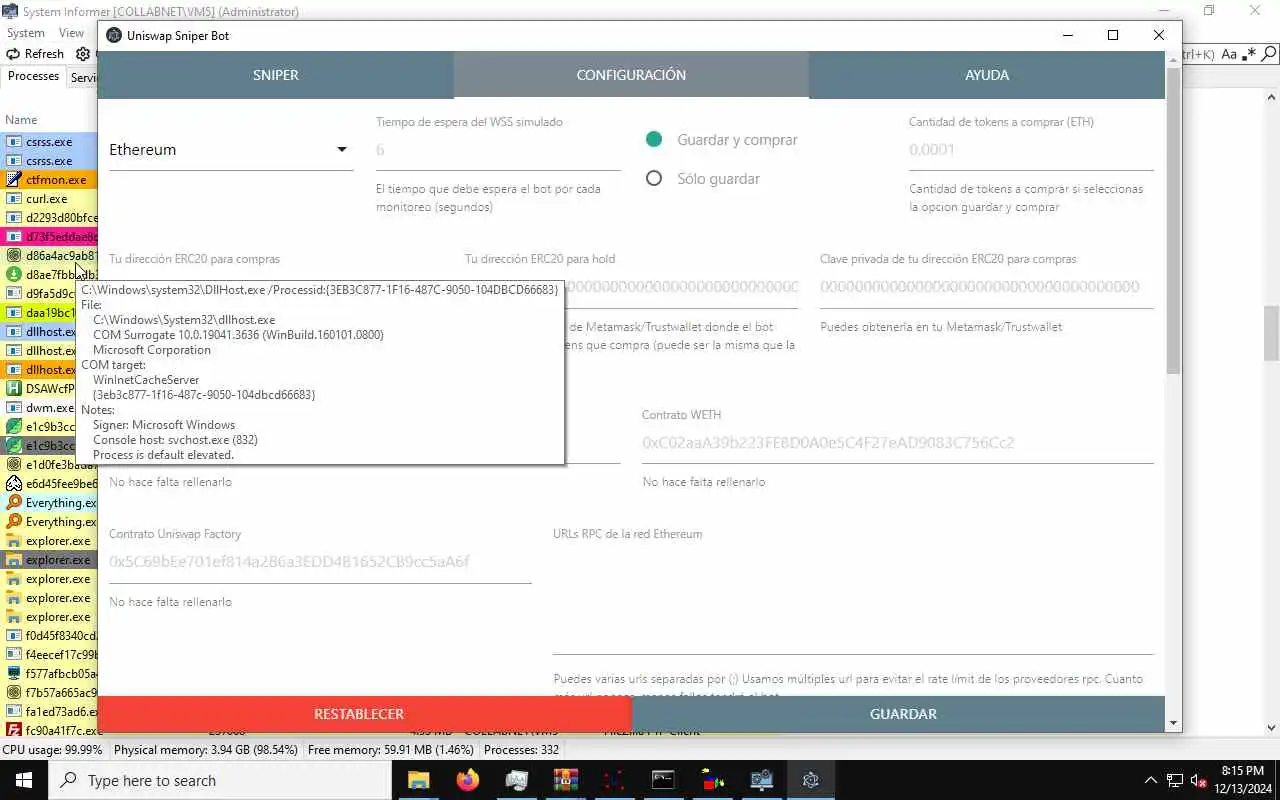This screenshot has width=1280, height=800.
Task: Click green download icon of d8ae7fbb process
Action: (14, 275)
